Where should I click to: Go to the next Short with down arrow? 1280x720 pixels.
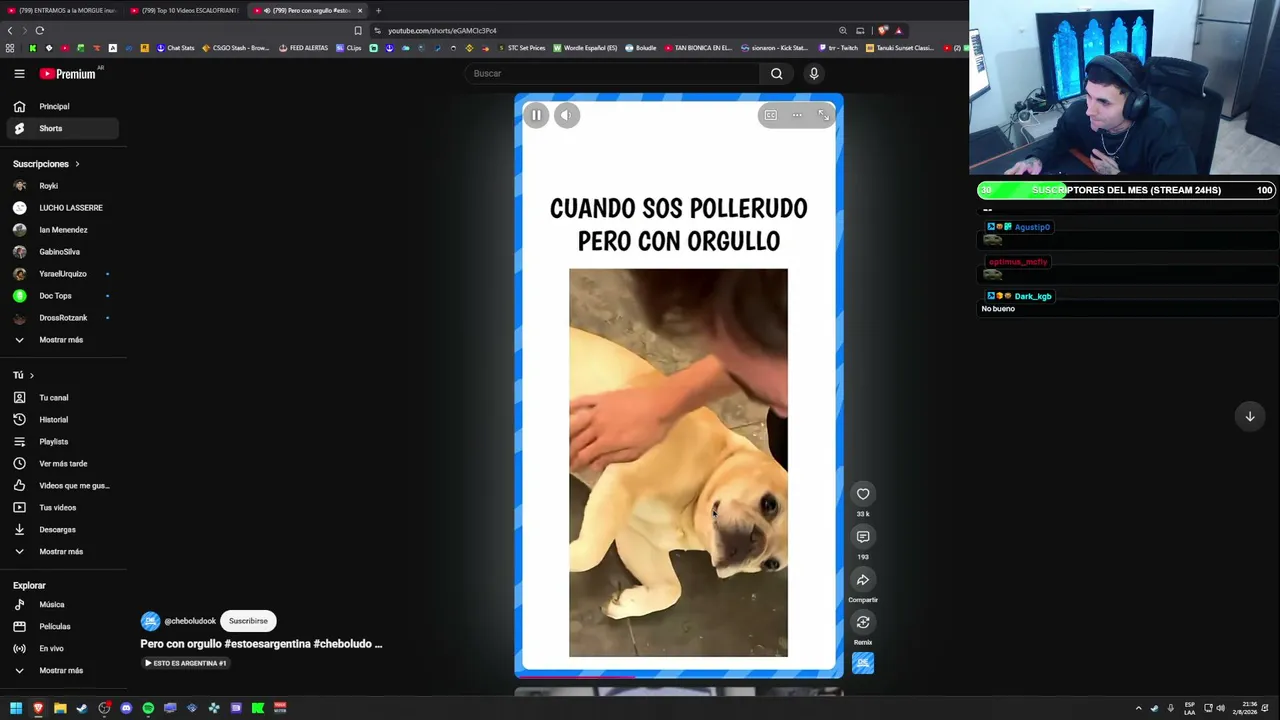1250,416
